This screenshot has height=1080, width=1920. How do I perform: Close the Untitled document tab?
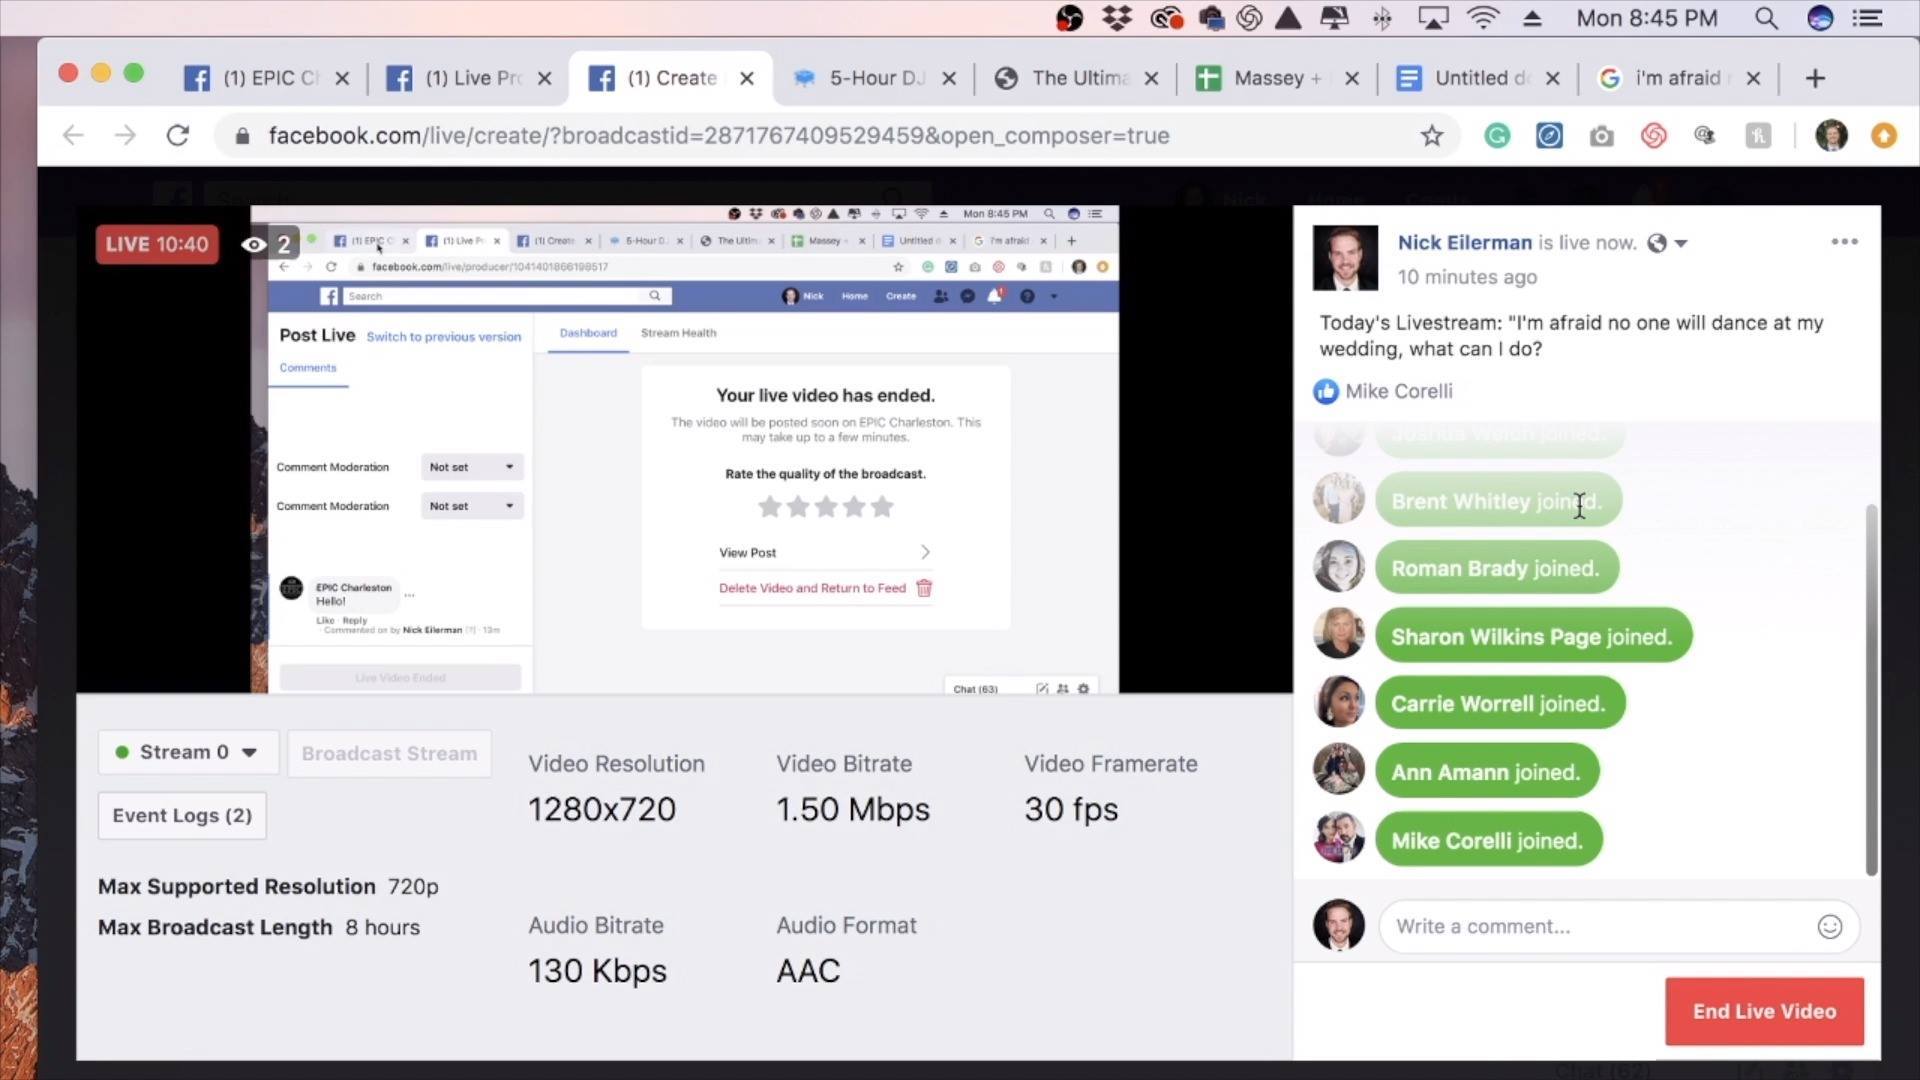tap(1553, 78)
